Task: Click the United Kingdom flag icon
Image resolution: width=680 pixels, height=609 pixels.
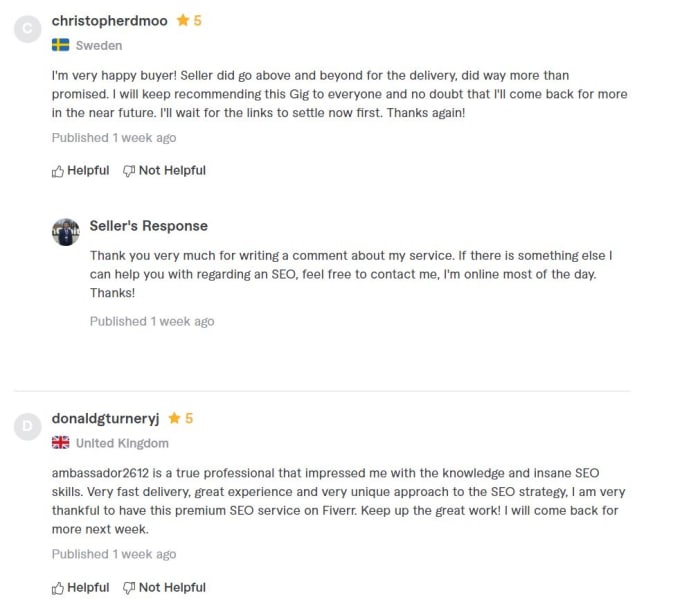Action: pos(61,443)
